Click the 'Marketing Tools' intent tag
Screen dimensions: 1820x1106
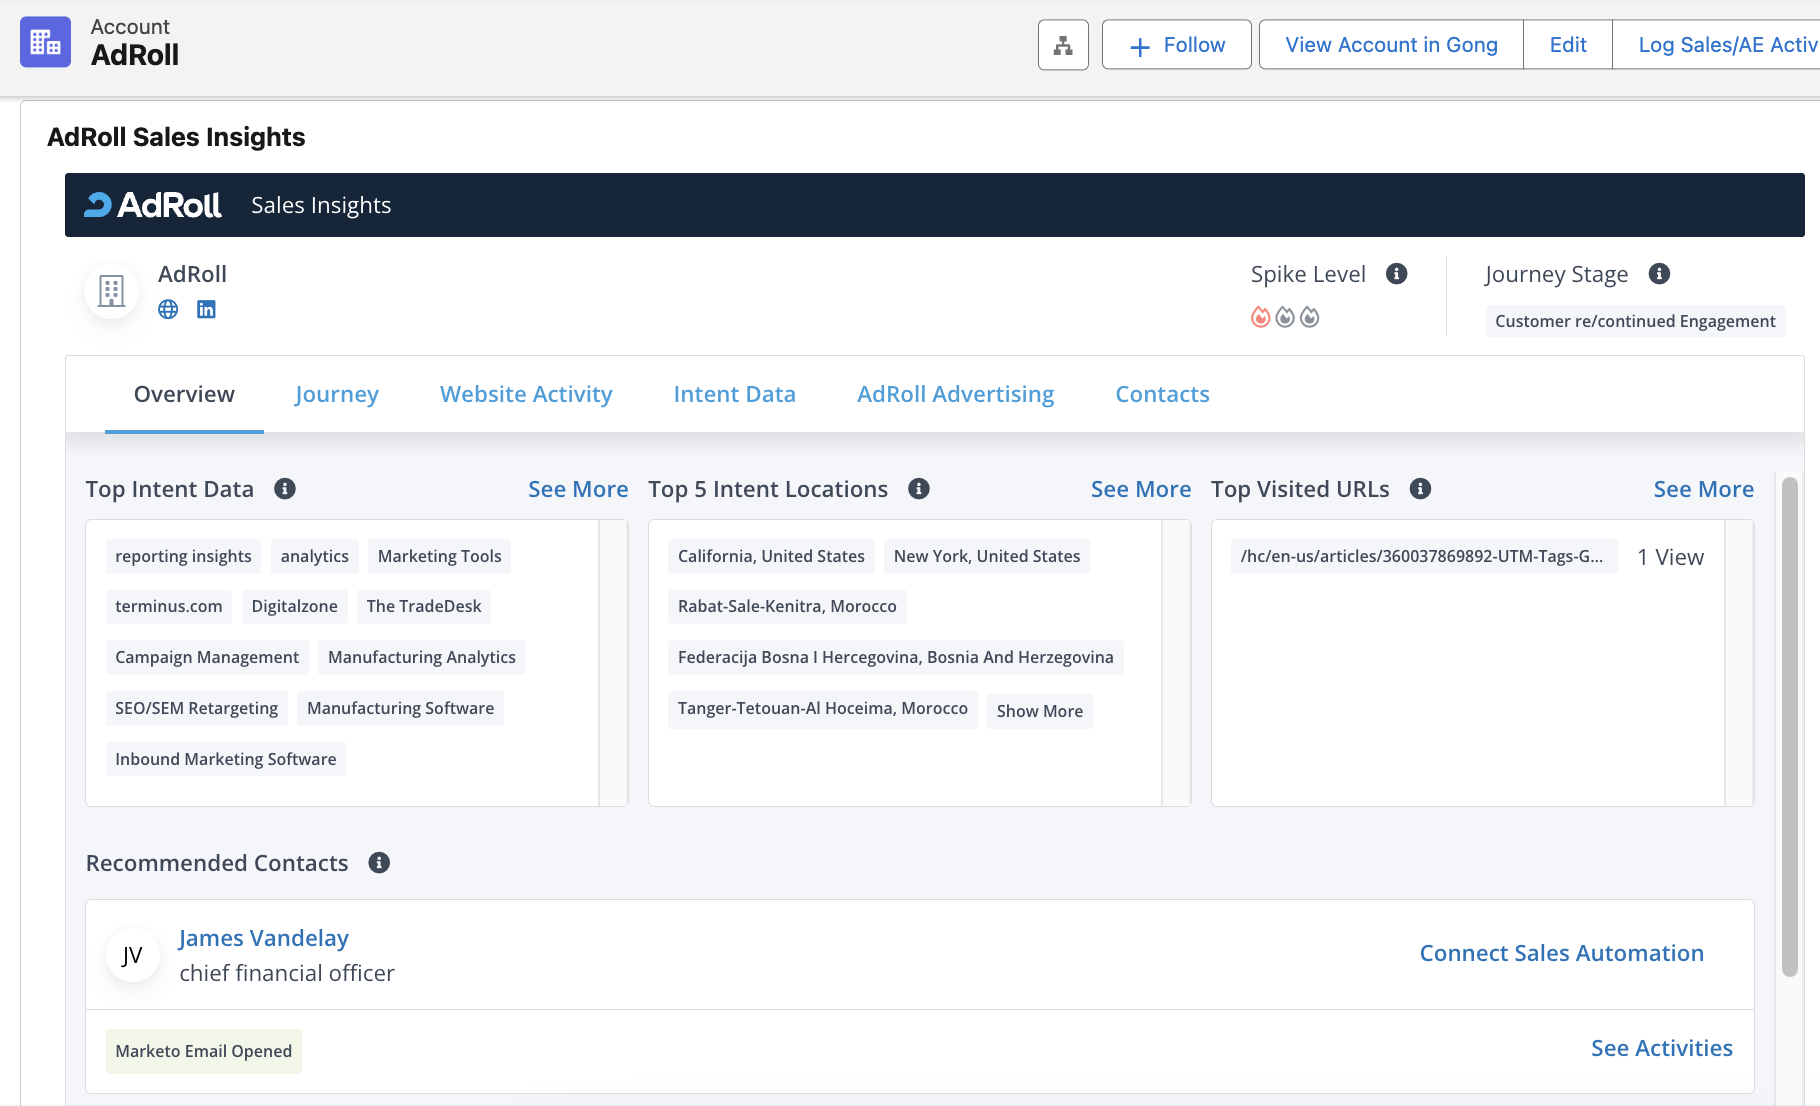coord(440,556)
